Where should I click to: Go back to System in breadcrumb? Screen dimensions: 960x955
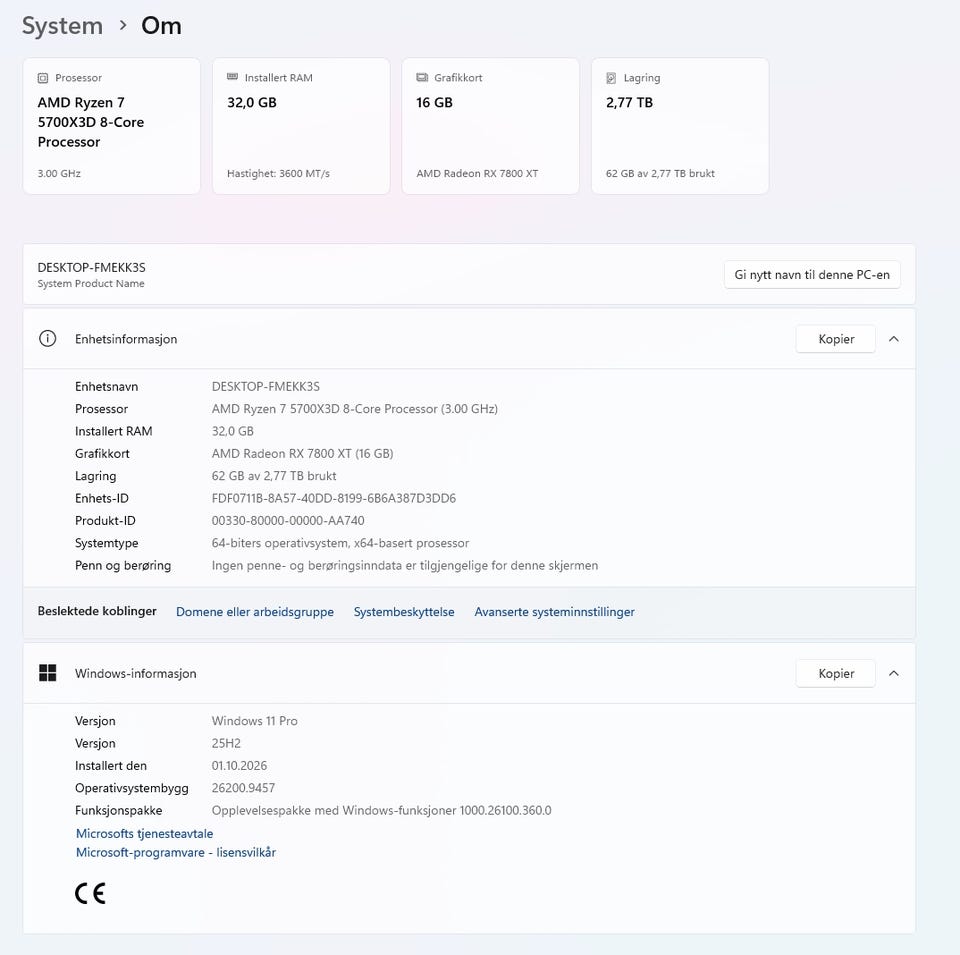point(62,26)
